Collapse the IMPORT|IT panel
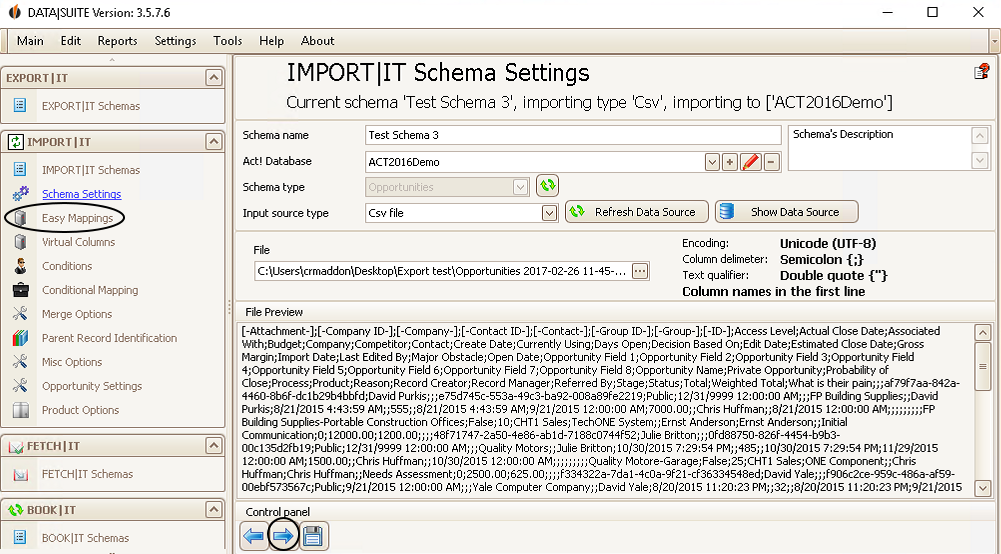This screenshot has height=554, width=1001. tap(213, 141)
